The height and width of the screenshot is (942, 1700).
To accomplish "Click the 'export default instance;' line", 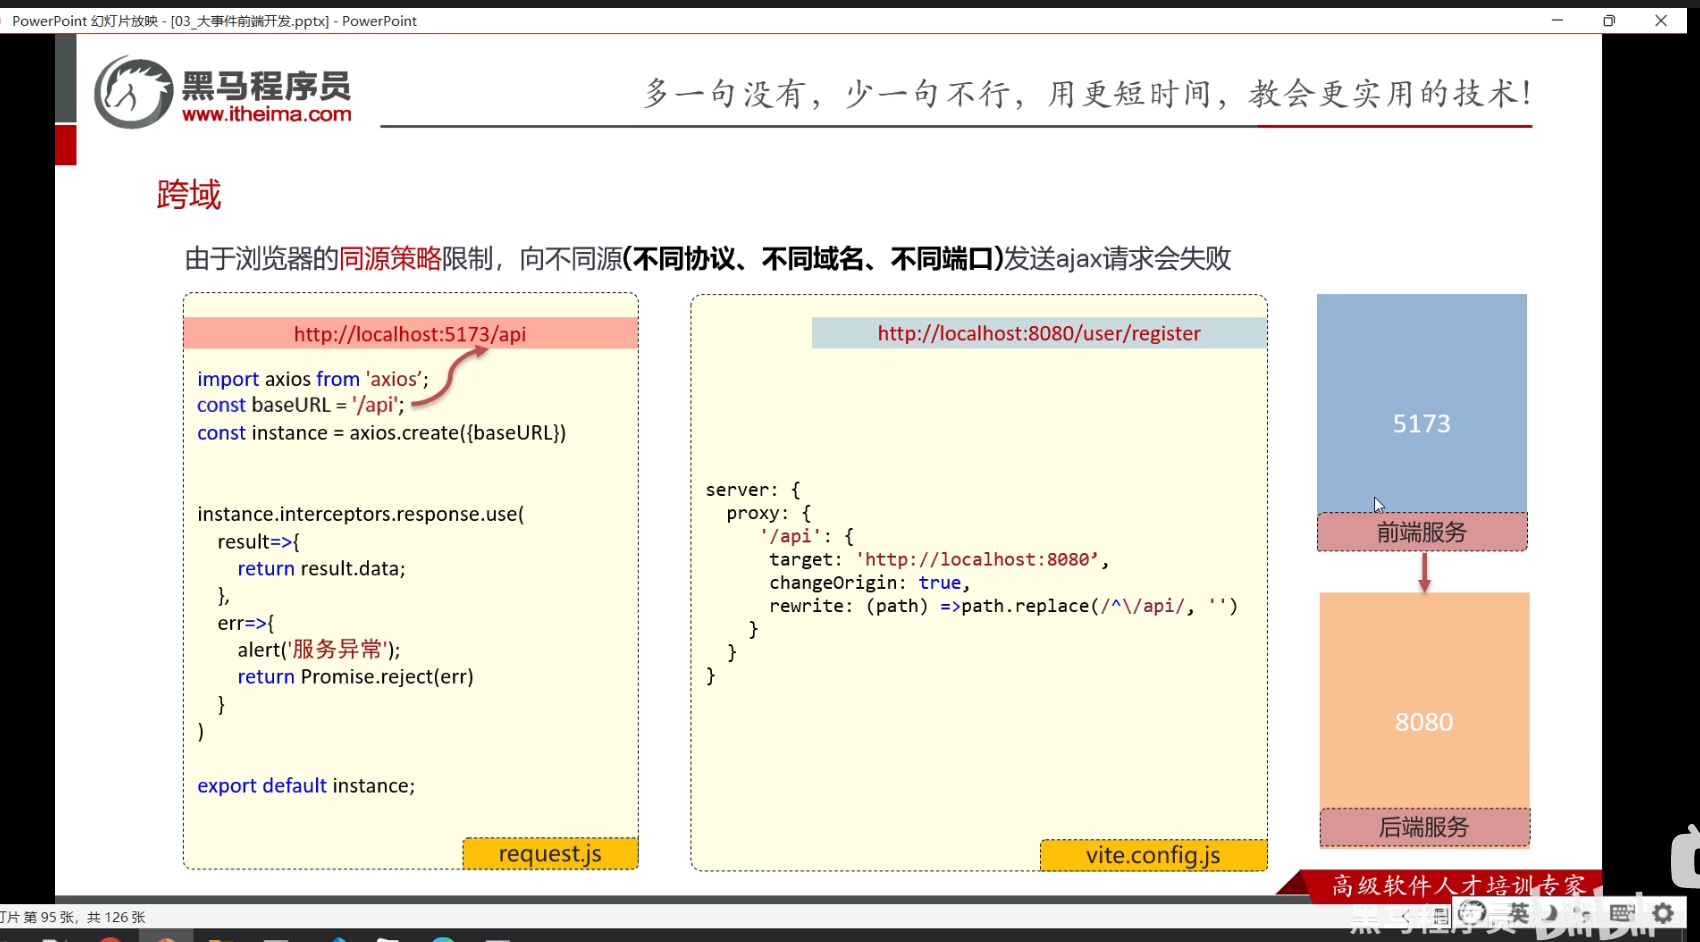I will 306,786.
